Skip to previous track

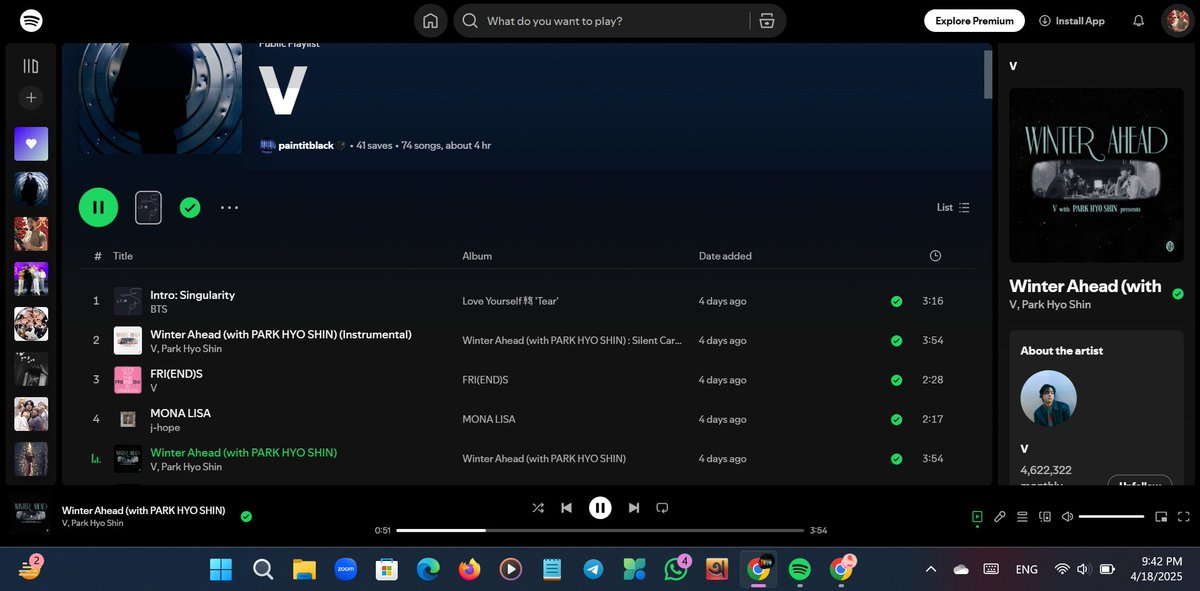[x=567, y=508]
